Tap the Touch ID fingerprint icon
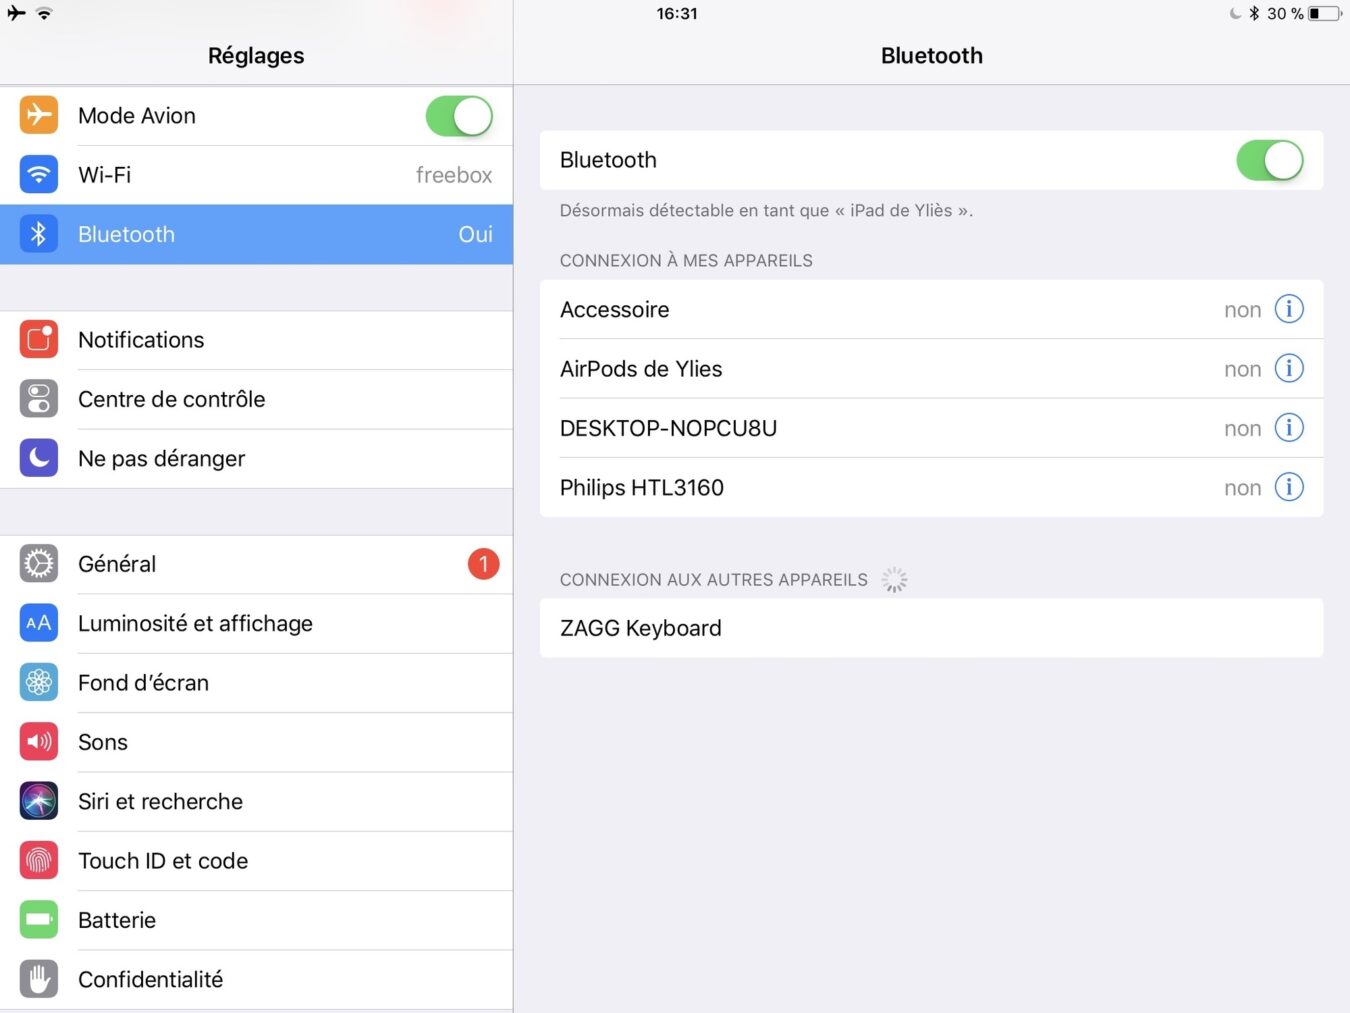 pyautogui.click(x=39, y=860)
